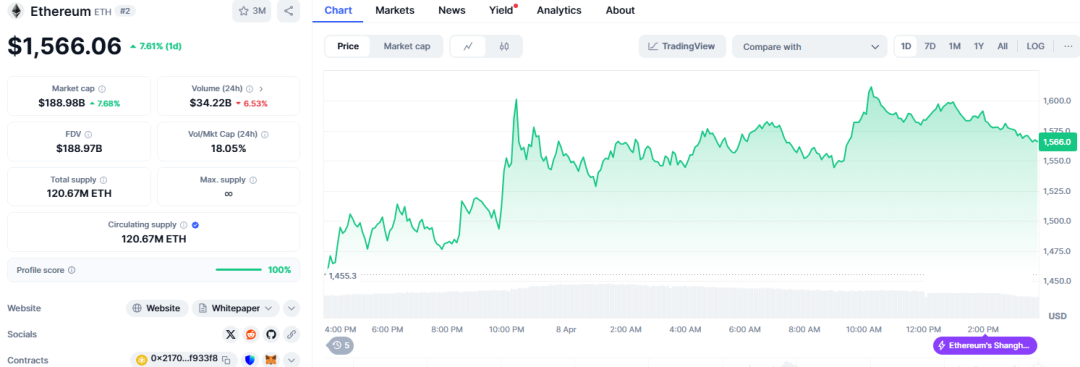This screenshot has width=1080, height=367.
Task: Open the Analytics tab
Action: pyautogui.click(x=559, y=10)
